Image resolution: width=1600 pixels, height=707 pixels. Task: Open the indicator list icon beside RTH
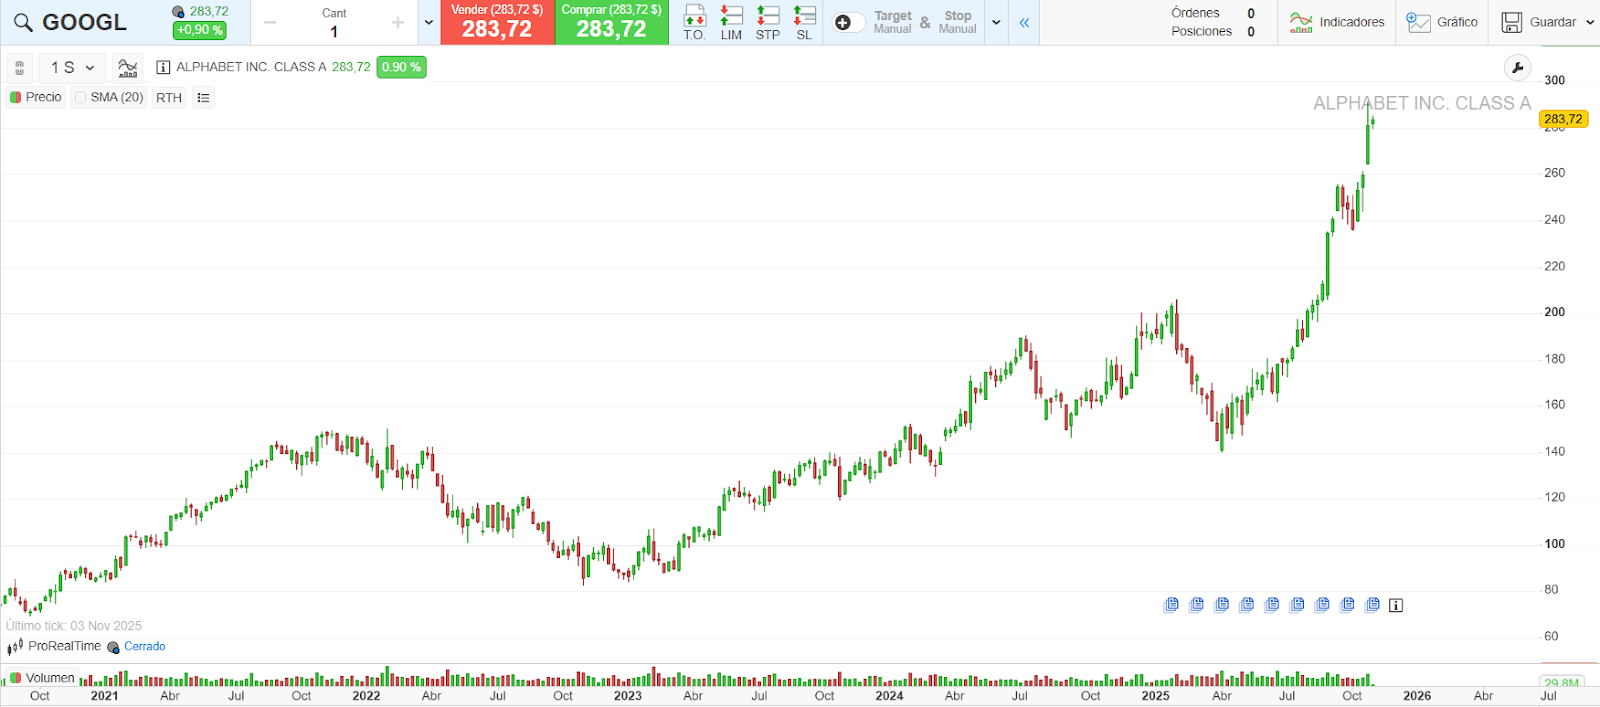click(x=203, y=98)
